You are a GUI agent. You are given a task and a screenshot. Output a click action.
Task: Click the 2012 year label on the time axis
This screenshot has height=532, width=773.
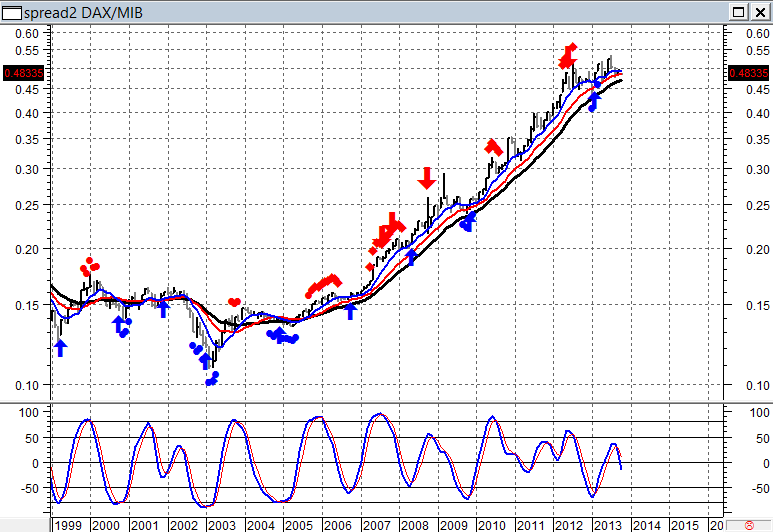[569, 525]
